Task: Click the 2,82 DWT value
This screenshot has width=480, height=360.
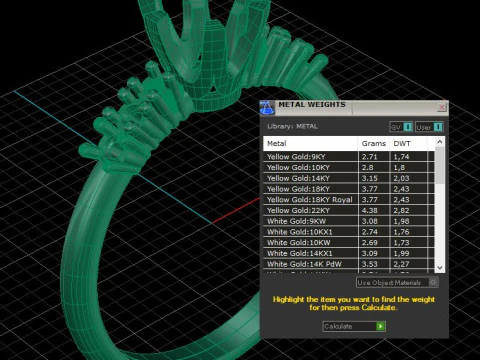Action: (x=401, y=210)
